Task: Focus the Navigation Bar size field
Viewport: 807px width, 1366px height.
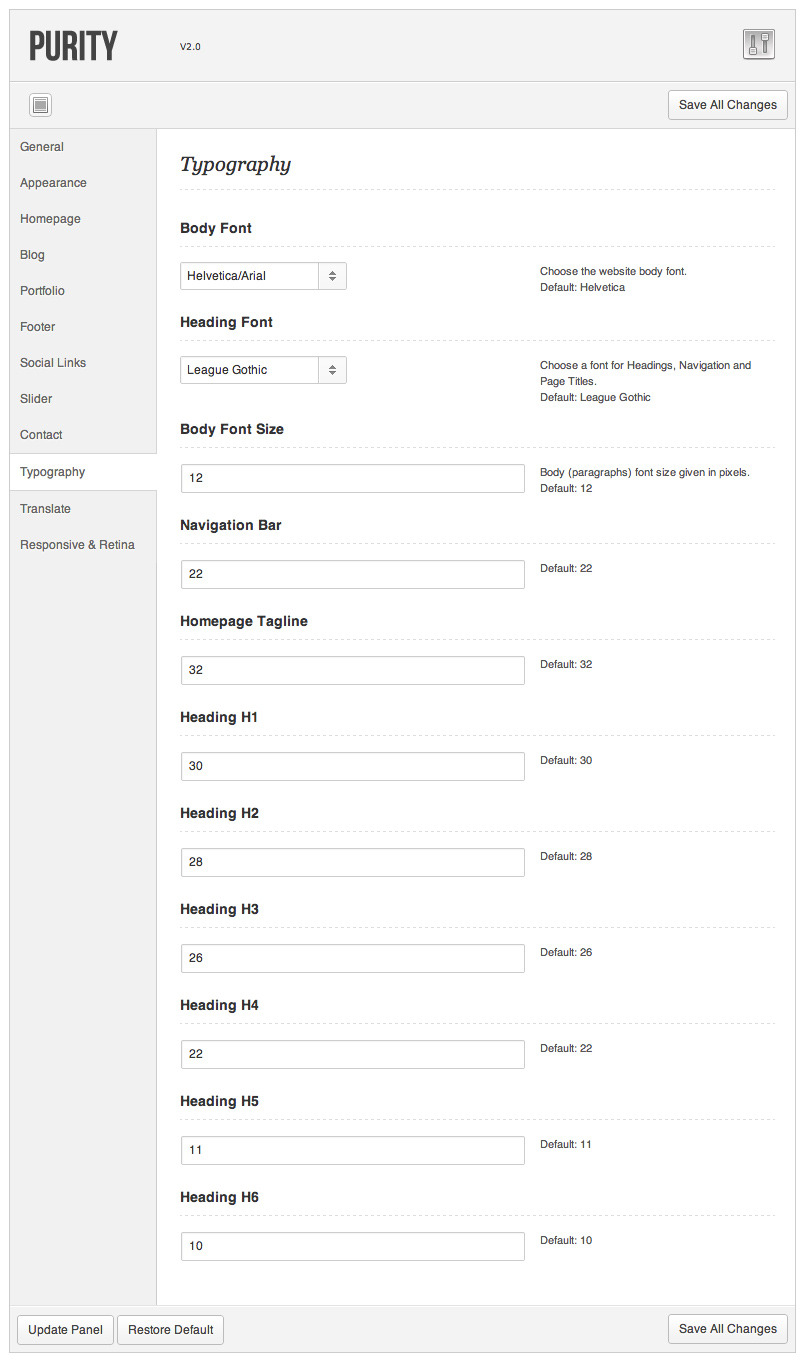Action: click(x=352, y=574)
